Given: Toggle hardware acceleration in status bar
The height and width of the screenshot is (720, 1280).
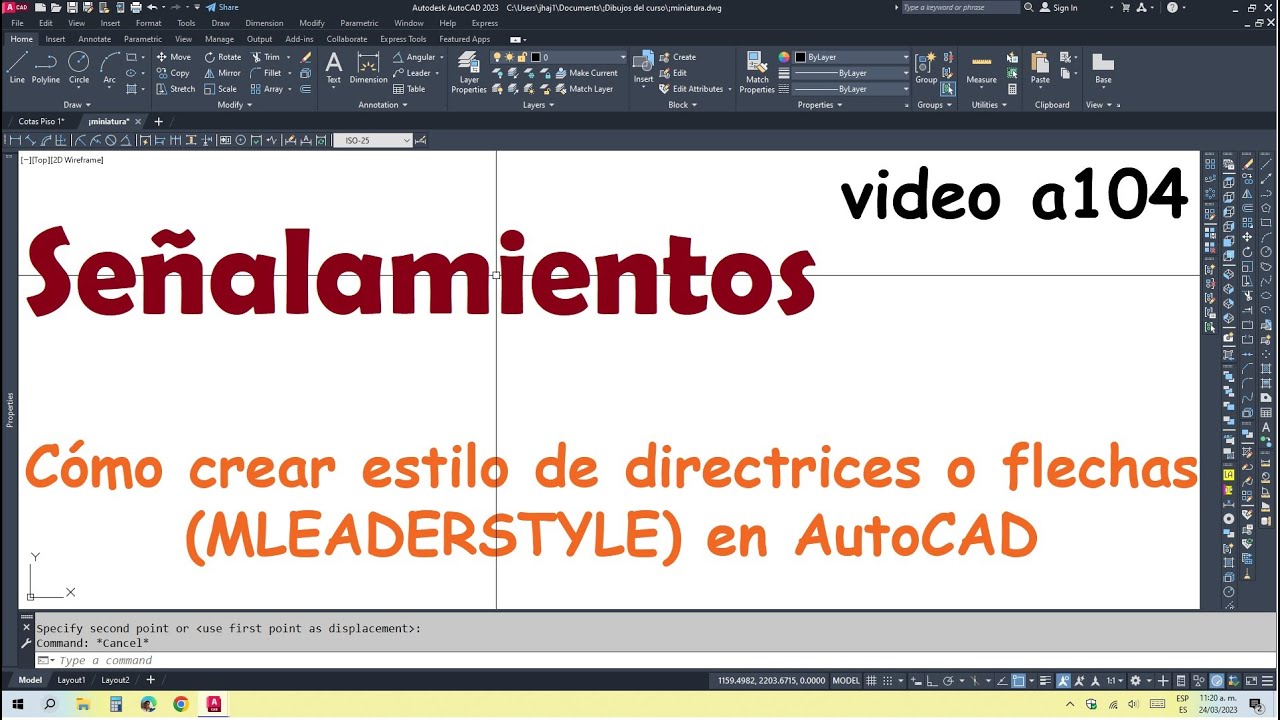Looking at the screenshot, I should click(1216, 681).
